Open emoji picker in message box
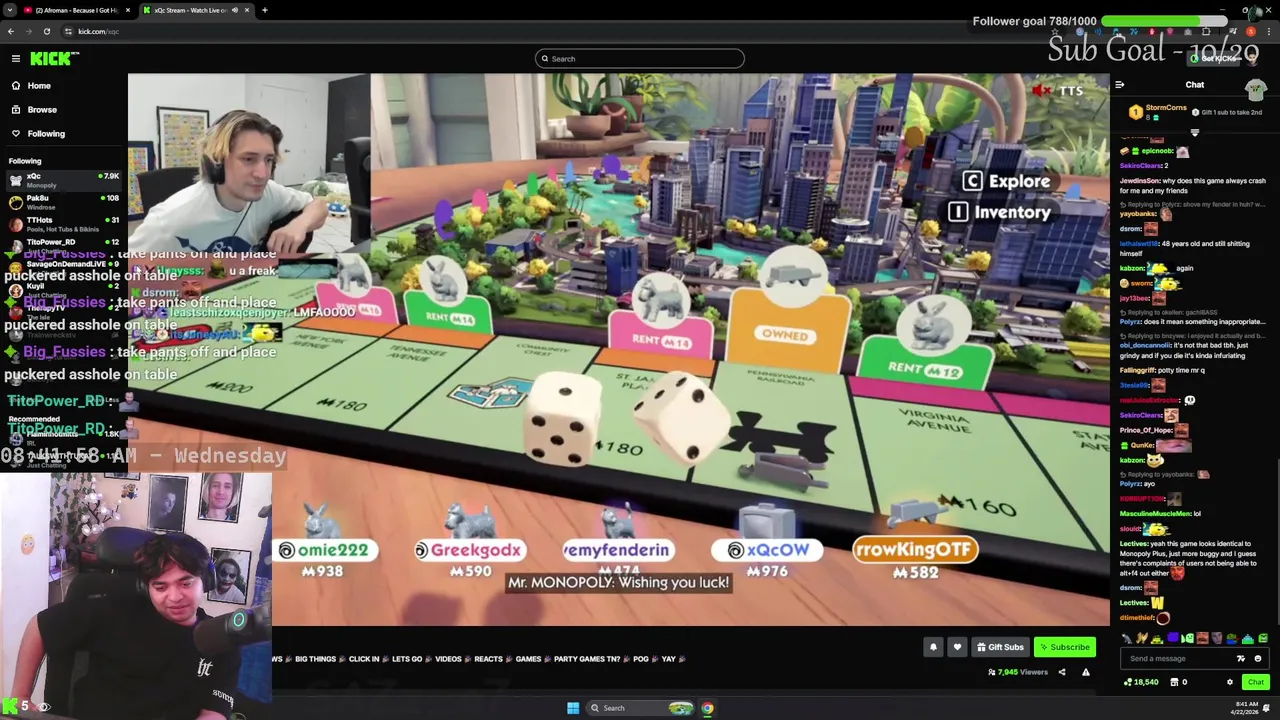This screenshot has width=1280, height=720. tap(1258, 659)
